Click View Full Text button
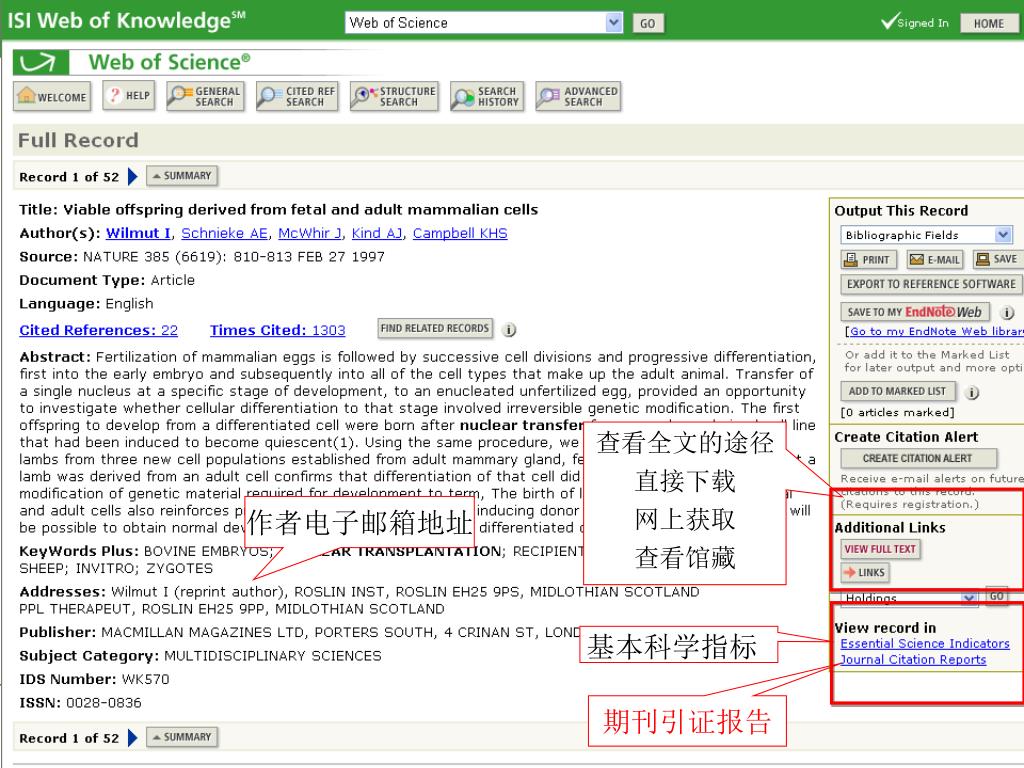 tap(880, 549)
